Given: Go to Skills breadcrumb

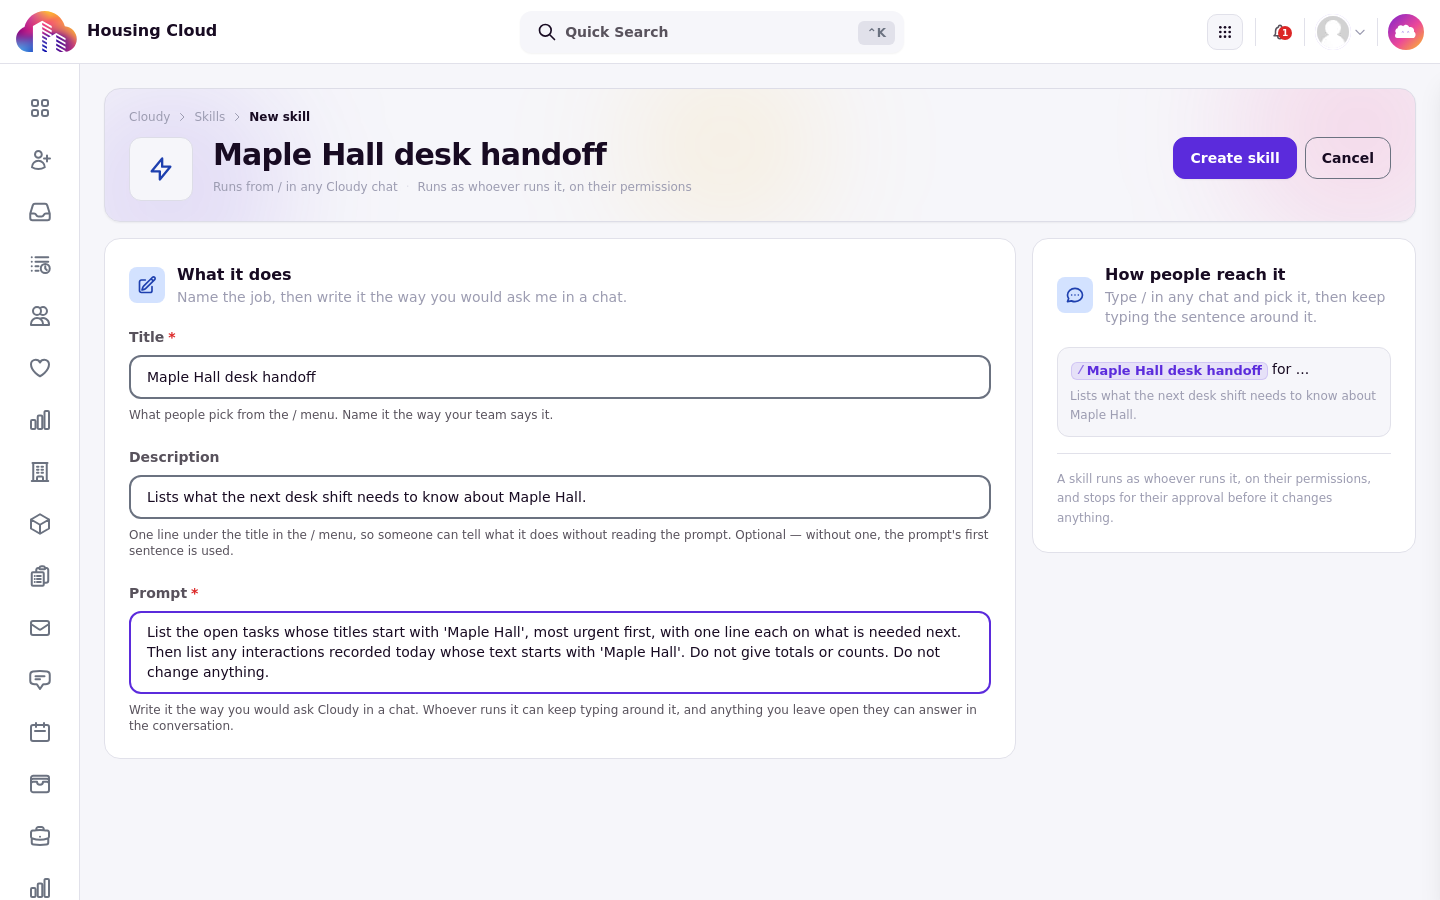Looking at the screenshot, I should point(210,117).
